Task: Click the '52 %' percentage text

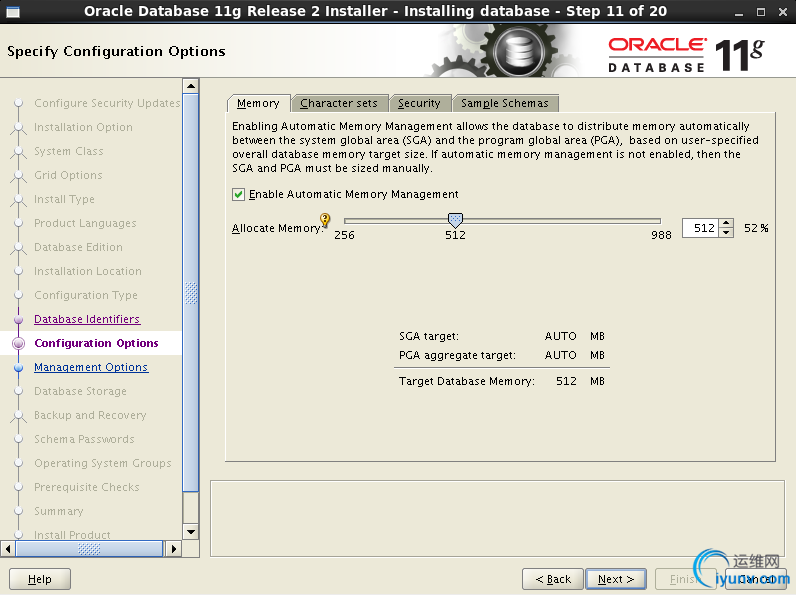Action: [756, 228]
